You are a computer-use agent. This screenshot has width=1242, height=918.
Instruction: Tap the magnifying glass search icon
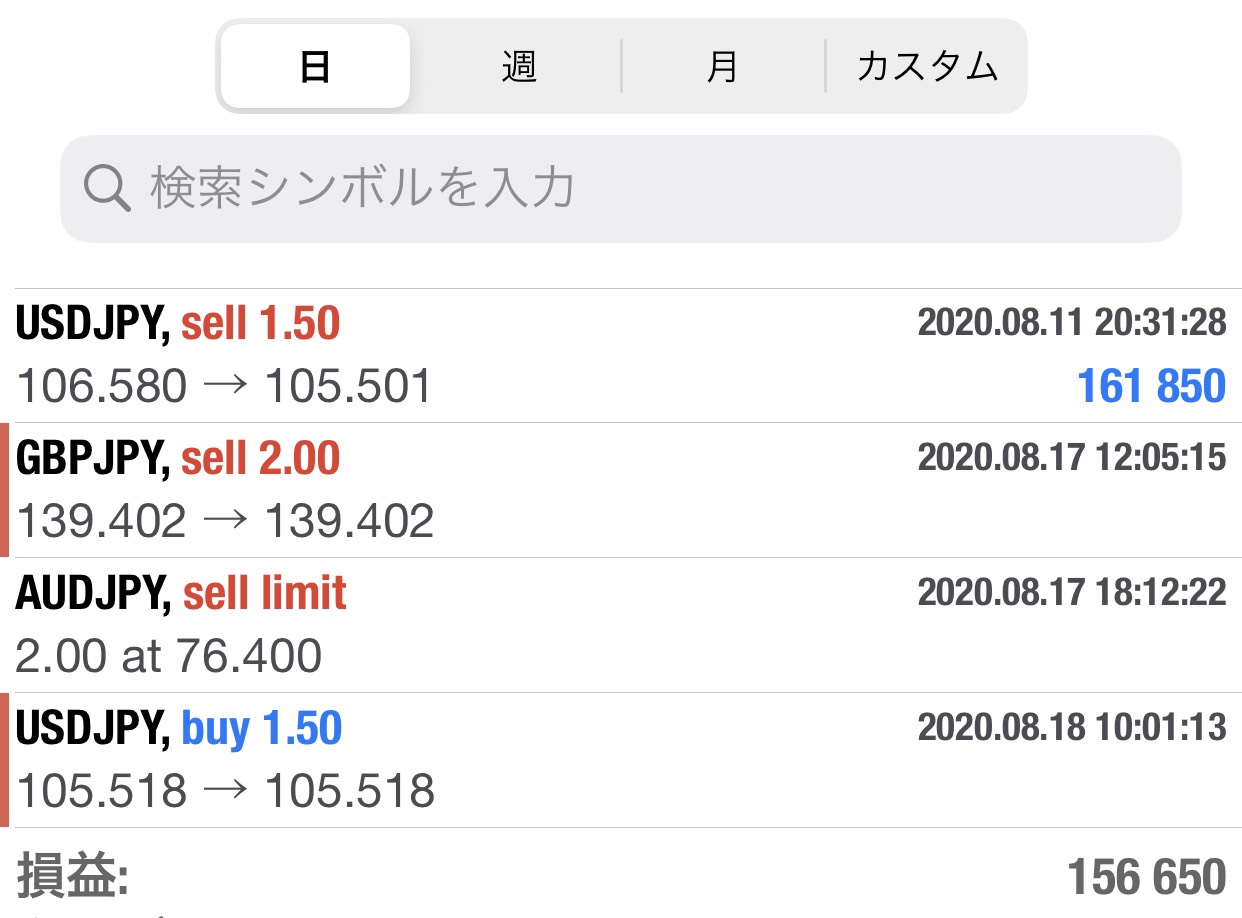pos(107,189)
